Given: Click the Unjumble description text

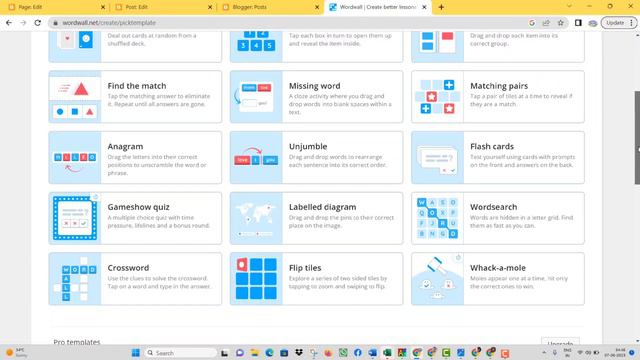Looking at the screenshot, I should coord(337,161).
